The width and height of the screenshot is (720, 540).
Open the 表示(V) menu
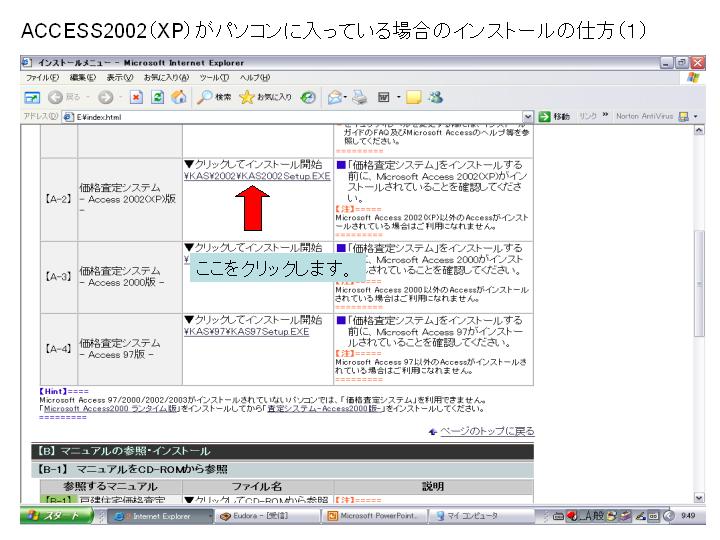120,78
